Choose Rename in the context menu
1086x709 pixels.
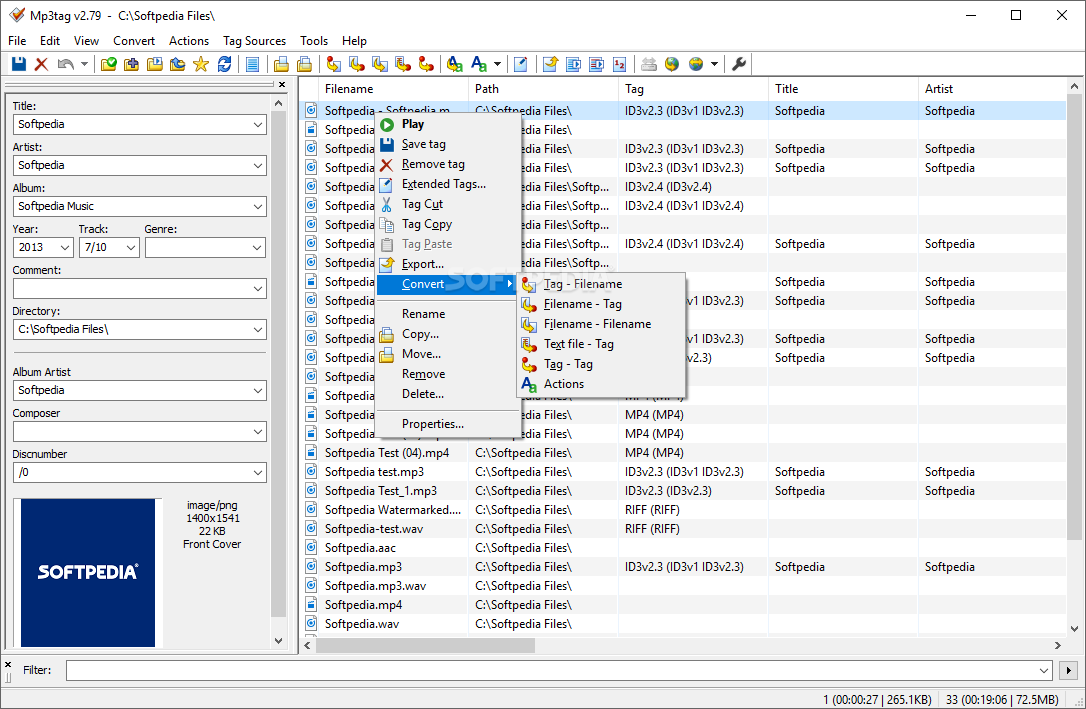pyautogui.click(x=448, y=314)
